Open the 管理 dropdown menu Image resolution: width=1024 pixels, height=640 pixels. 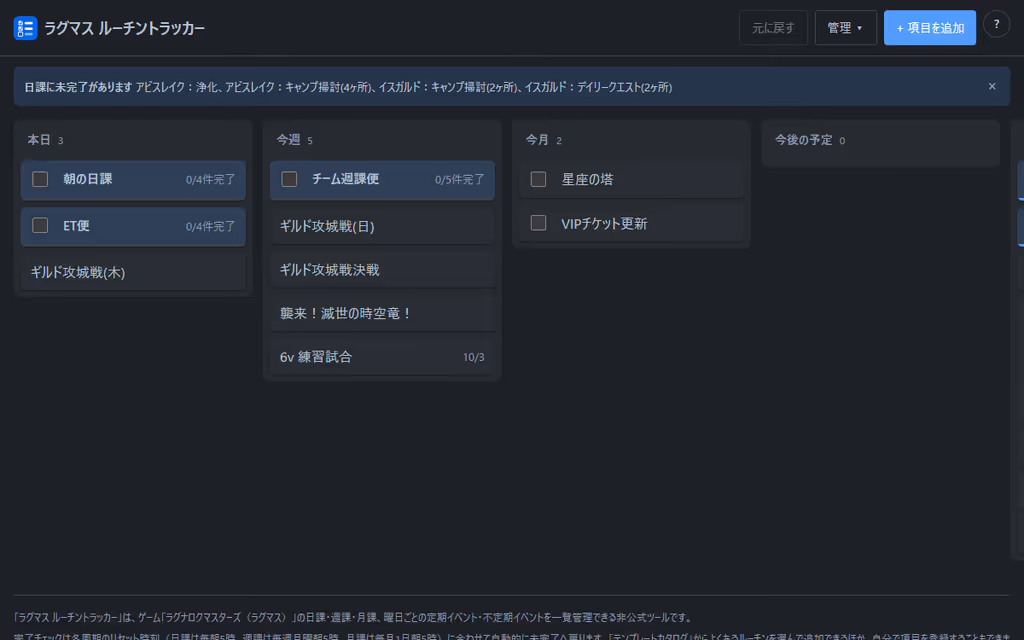[x=845, y=27]
